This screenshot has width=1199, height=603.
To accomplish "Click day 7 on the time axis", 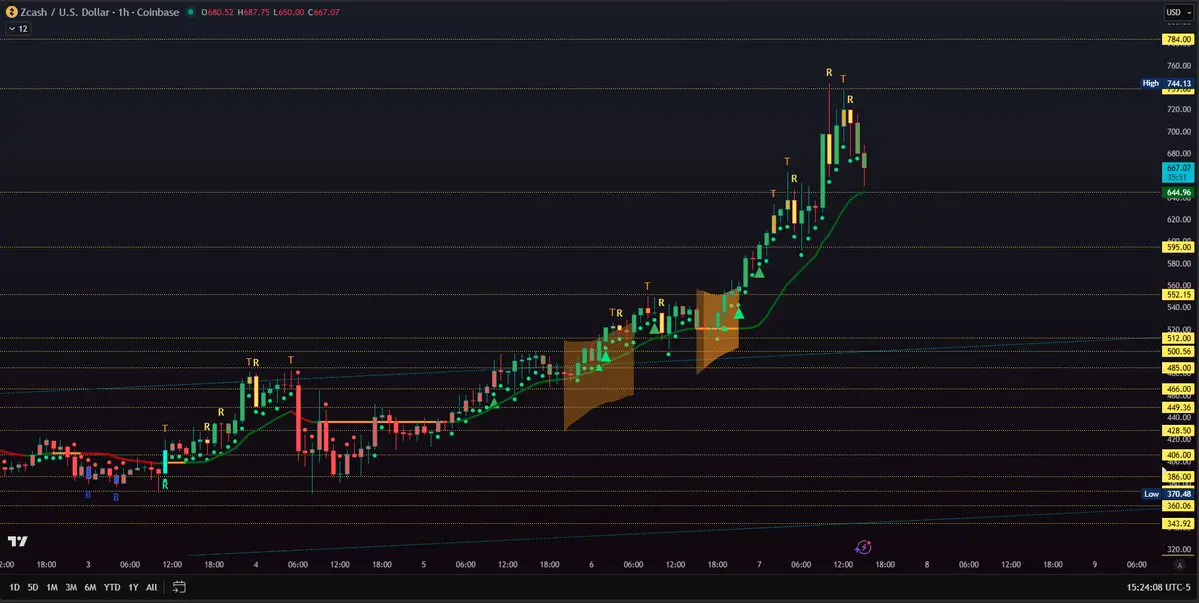I will tap(759, 565).
